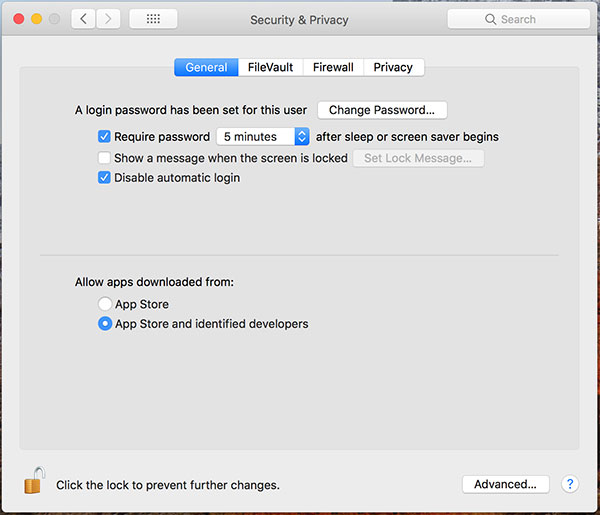Go forward with the right chevron
Viewport: 600px width, 515px height.
[x=108, y=19]
